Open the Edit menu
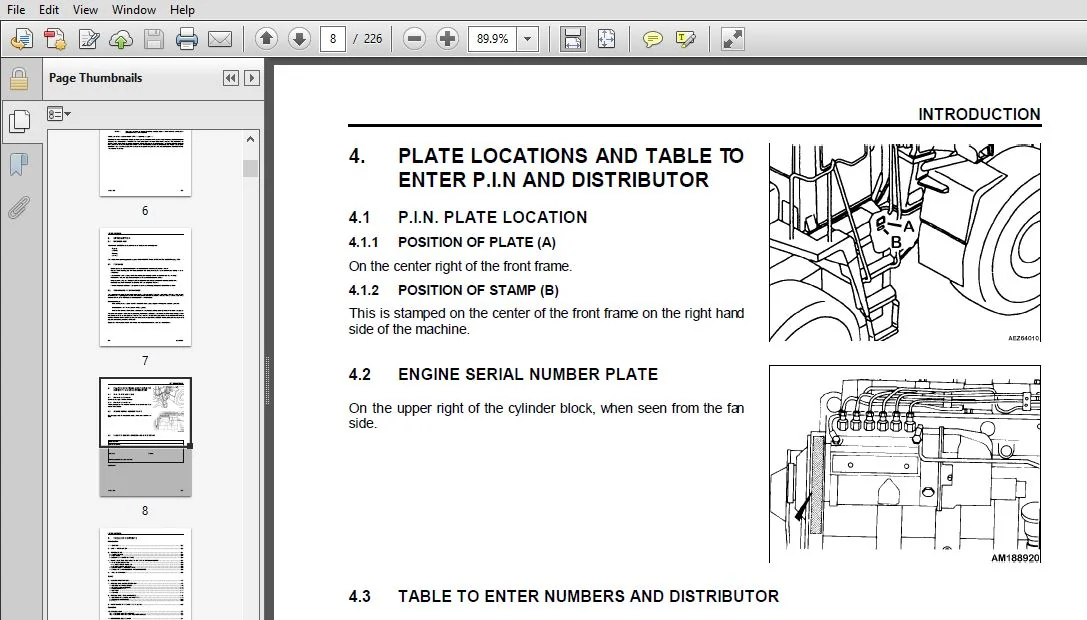 click(x=49, y=10)
